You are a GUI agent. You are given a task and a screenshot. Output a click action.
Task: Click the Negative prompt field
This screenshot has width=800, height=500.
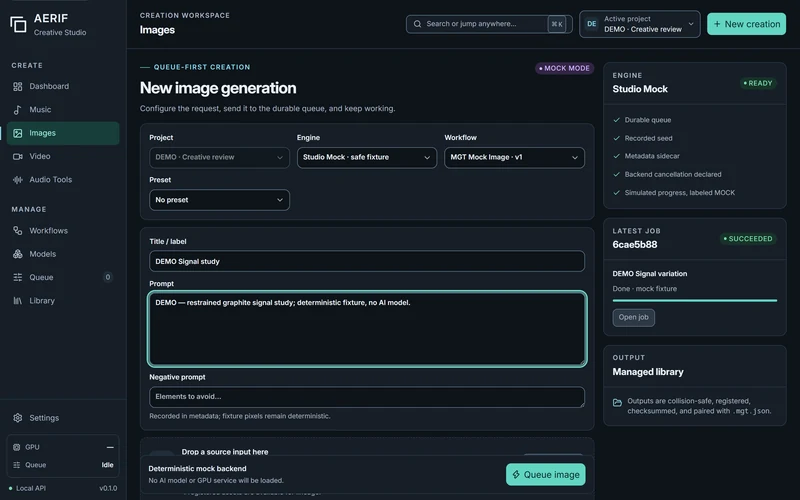tap(367, 397)
